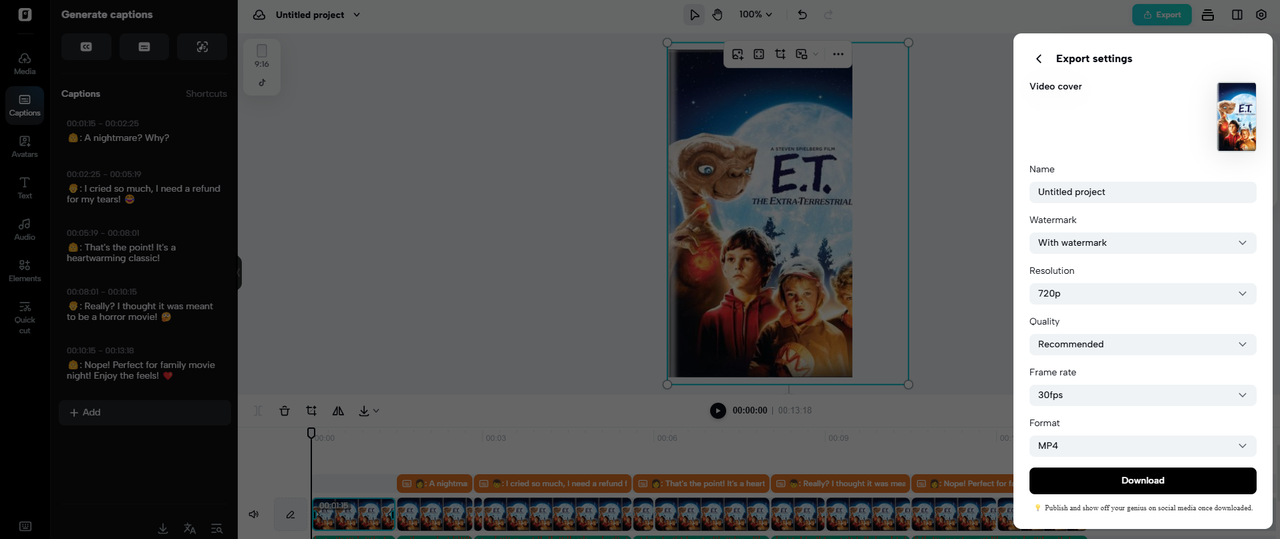Click the Export button
Viewport: 1280px width, 539px height.
coord(1161,15)
